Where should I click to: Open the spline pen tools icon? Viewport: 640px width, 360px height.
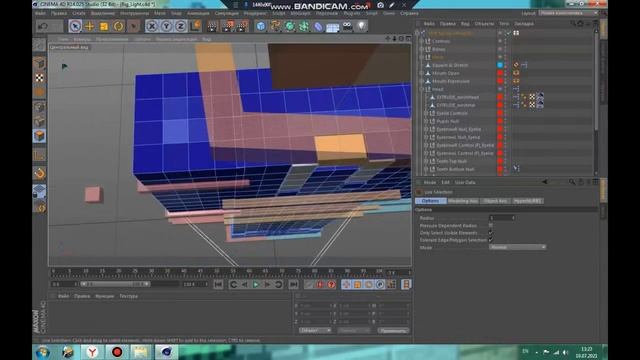pos(276,27)
